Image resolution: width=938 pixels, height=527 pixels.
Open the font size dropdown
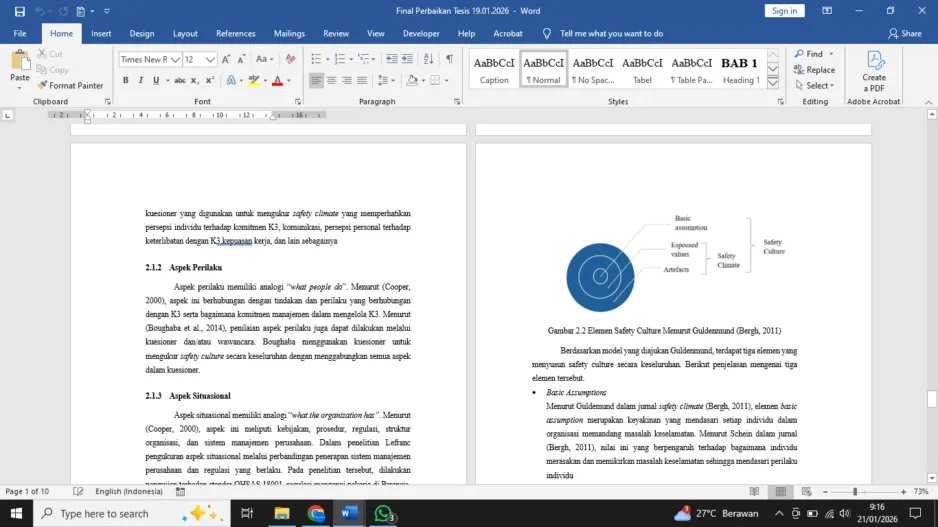coord(210,59)
